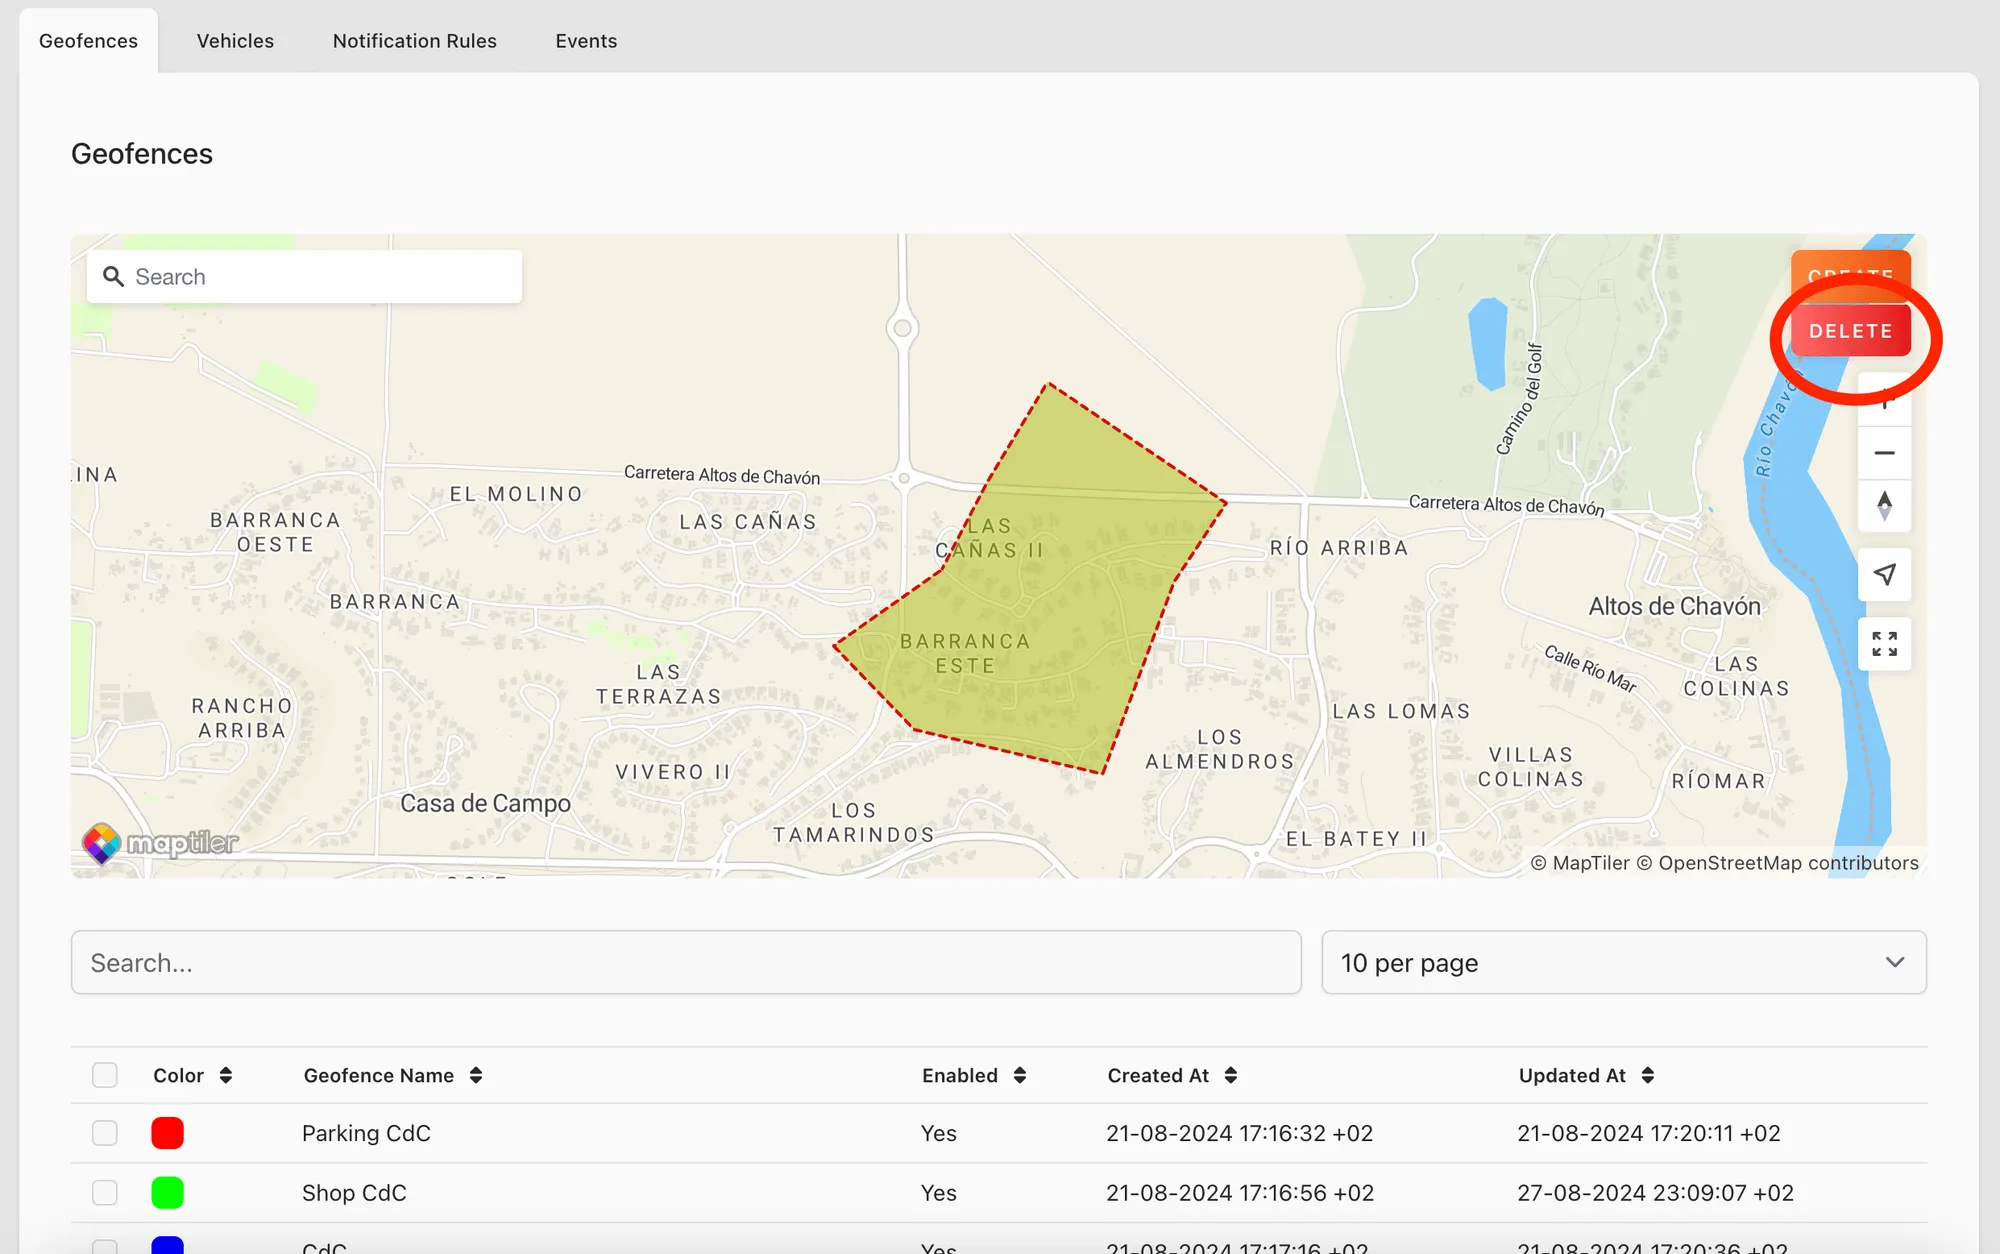Sort by Created At column arrows
This screenshot has height=1254, width=2000.
click(1231, 1075)
